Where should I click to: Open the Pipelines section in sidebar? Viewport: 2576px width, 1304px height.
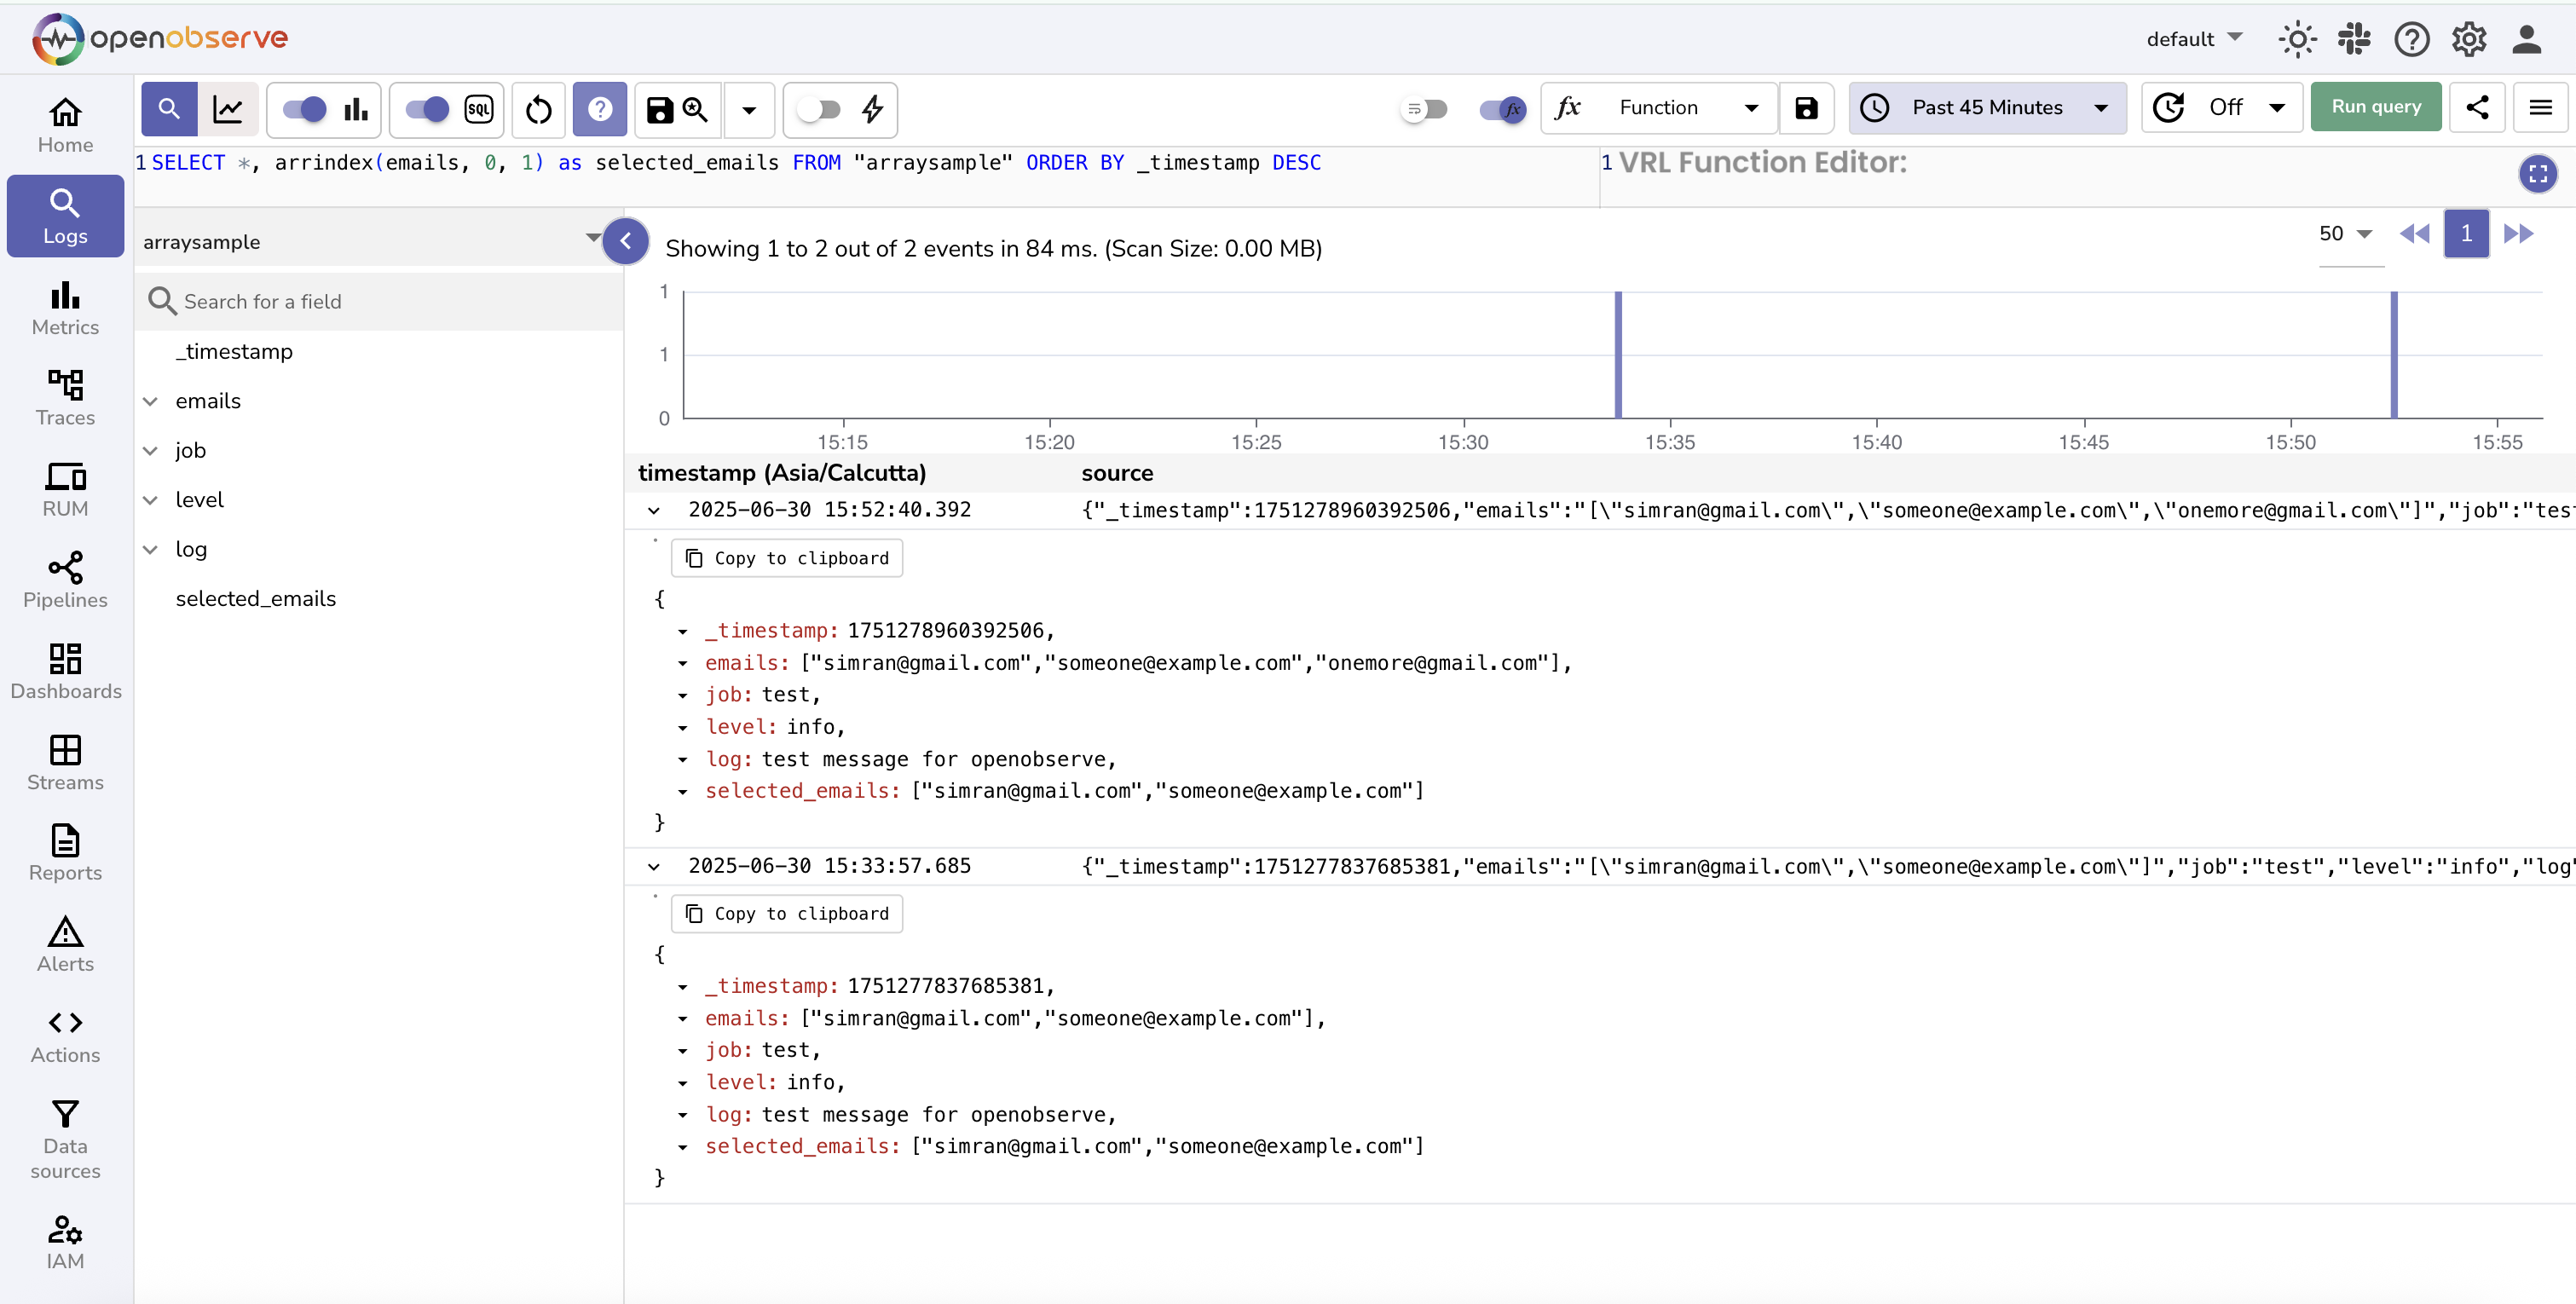click(x=65, y=580)
